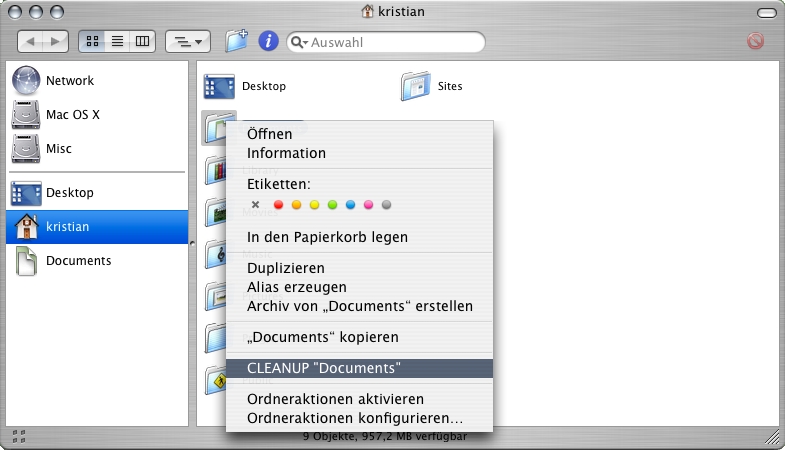Click the kristian window title proxy icon
The width and height of the screenshot is (785, 450).
coord(367,11)
